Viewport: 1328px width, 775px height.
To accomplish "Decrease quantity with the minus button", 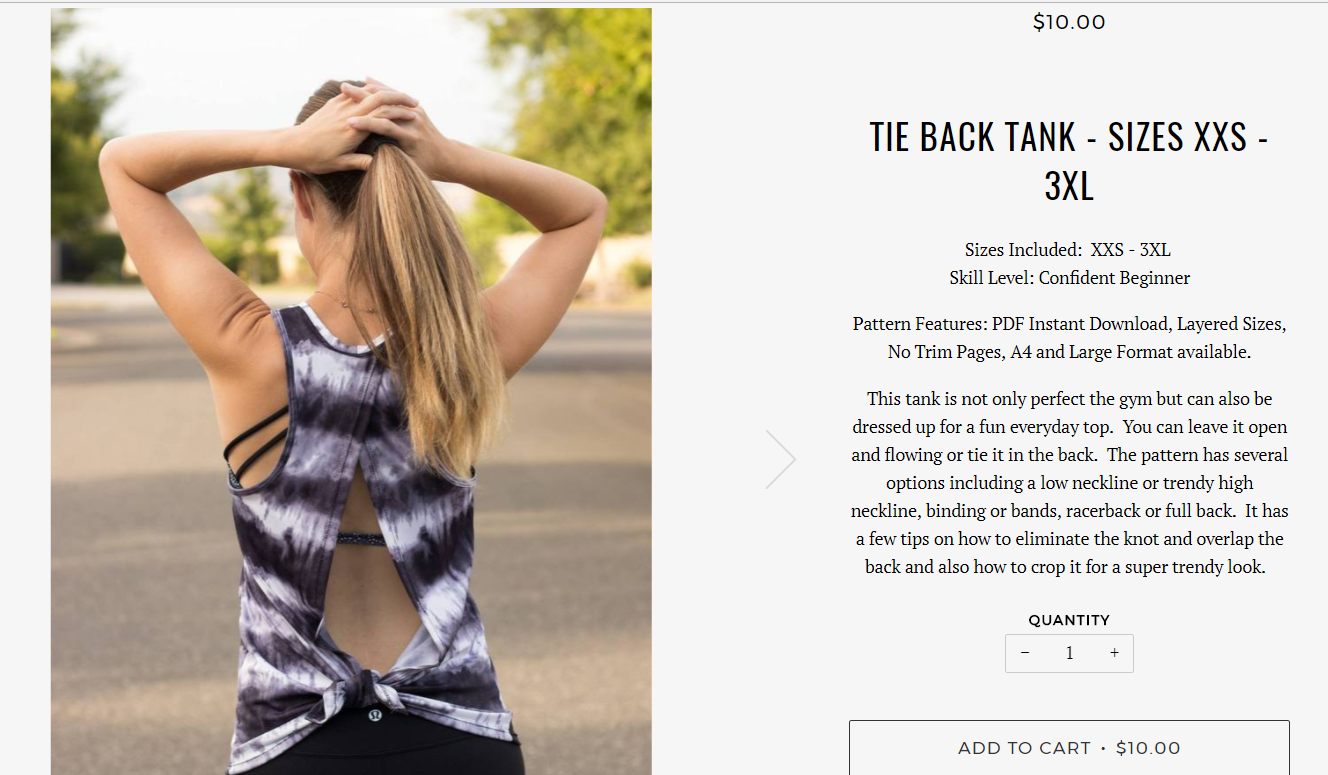I will (x=1025, y=653).
